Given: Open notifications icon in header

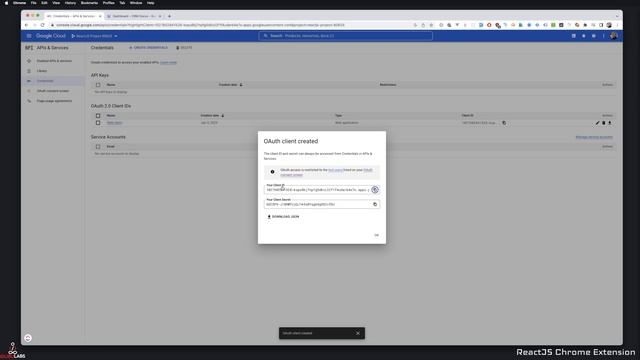Looking at the screenshot, I should click(x=584, y=36).
